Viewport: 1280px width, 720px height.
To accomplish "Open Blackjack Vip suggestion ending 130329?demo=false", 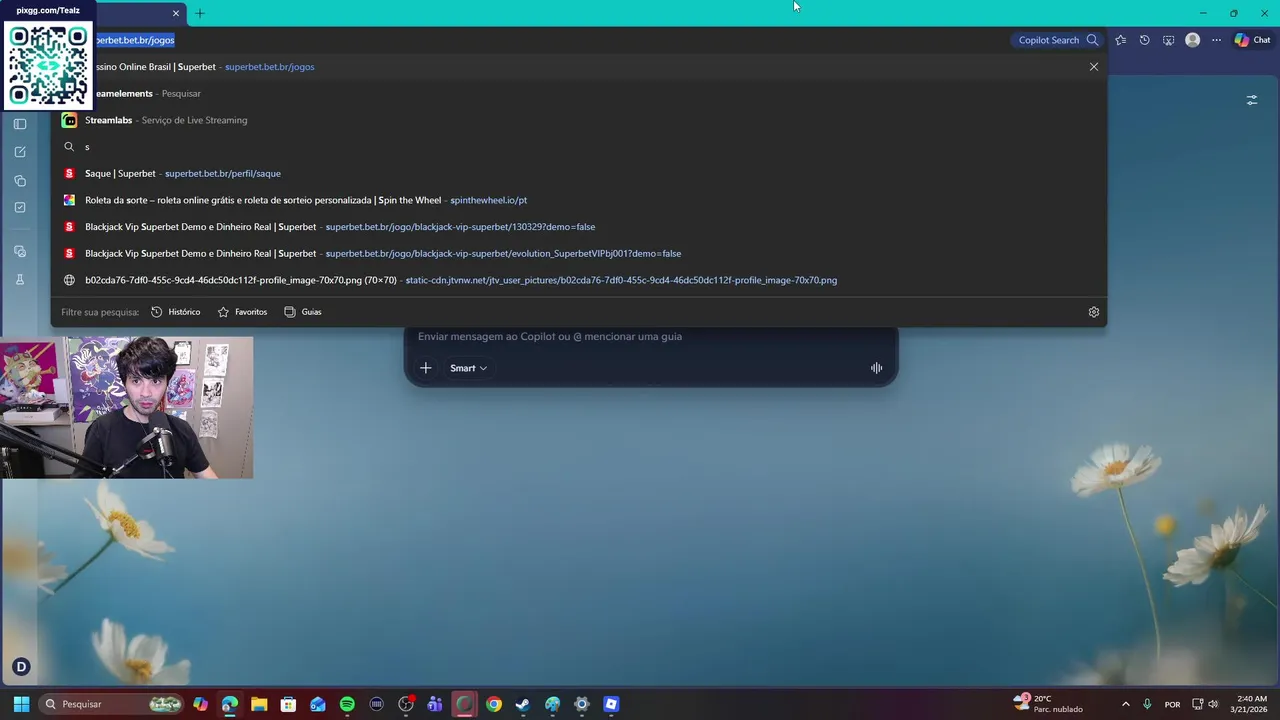I will point(578,227).
